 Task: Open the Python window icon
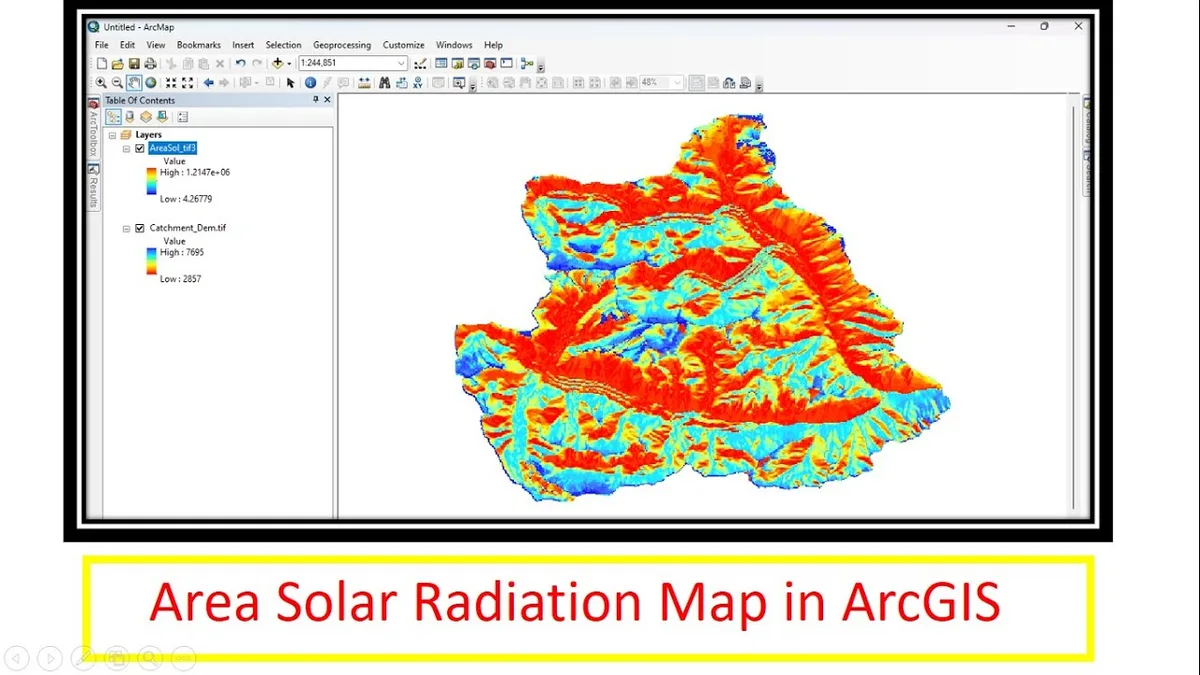click(x=506, y=63)
